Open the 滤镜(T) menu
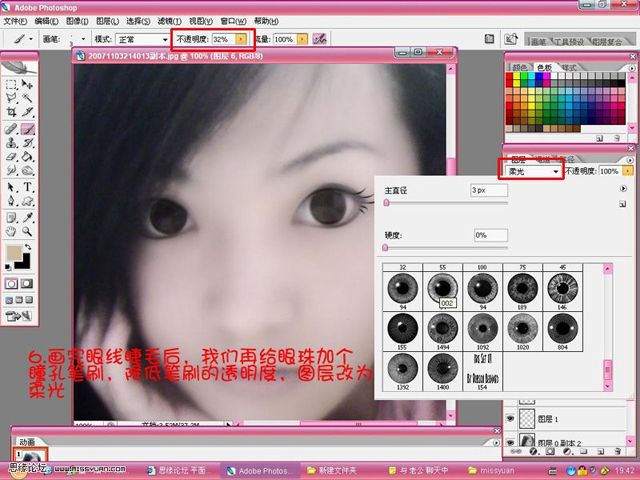640x480 pixels. [x=169, y=21]
